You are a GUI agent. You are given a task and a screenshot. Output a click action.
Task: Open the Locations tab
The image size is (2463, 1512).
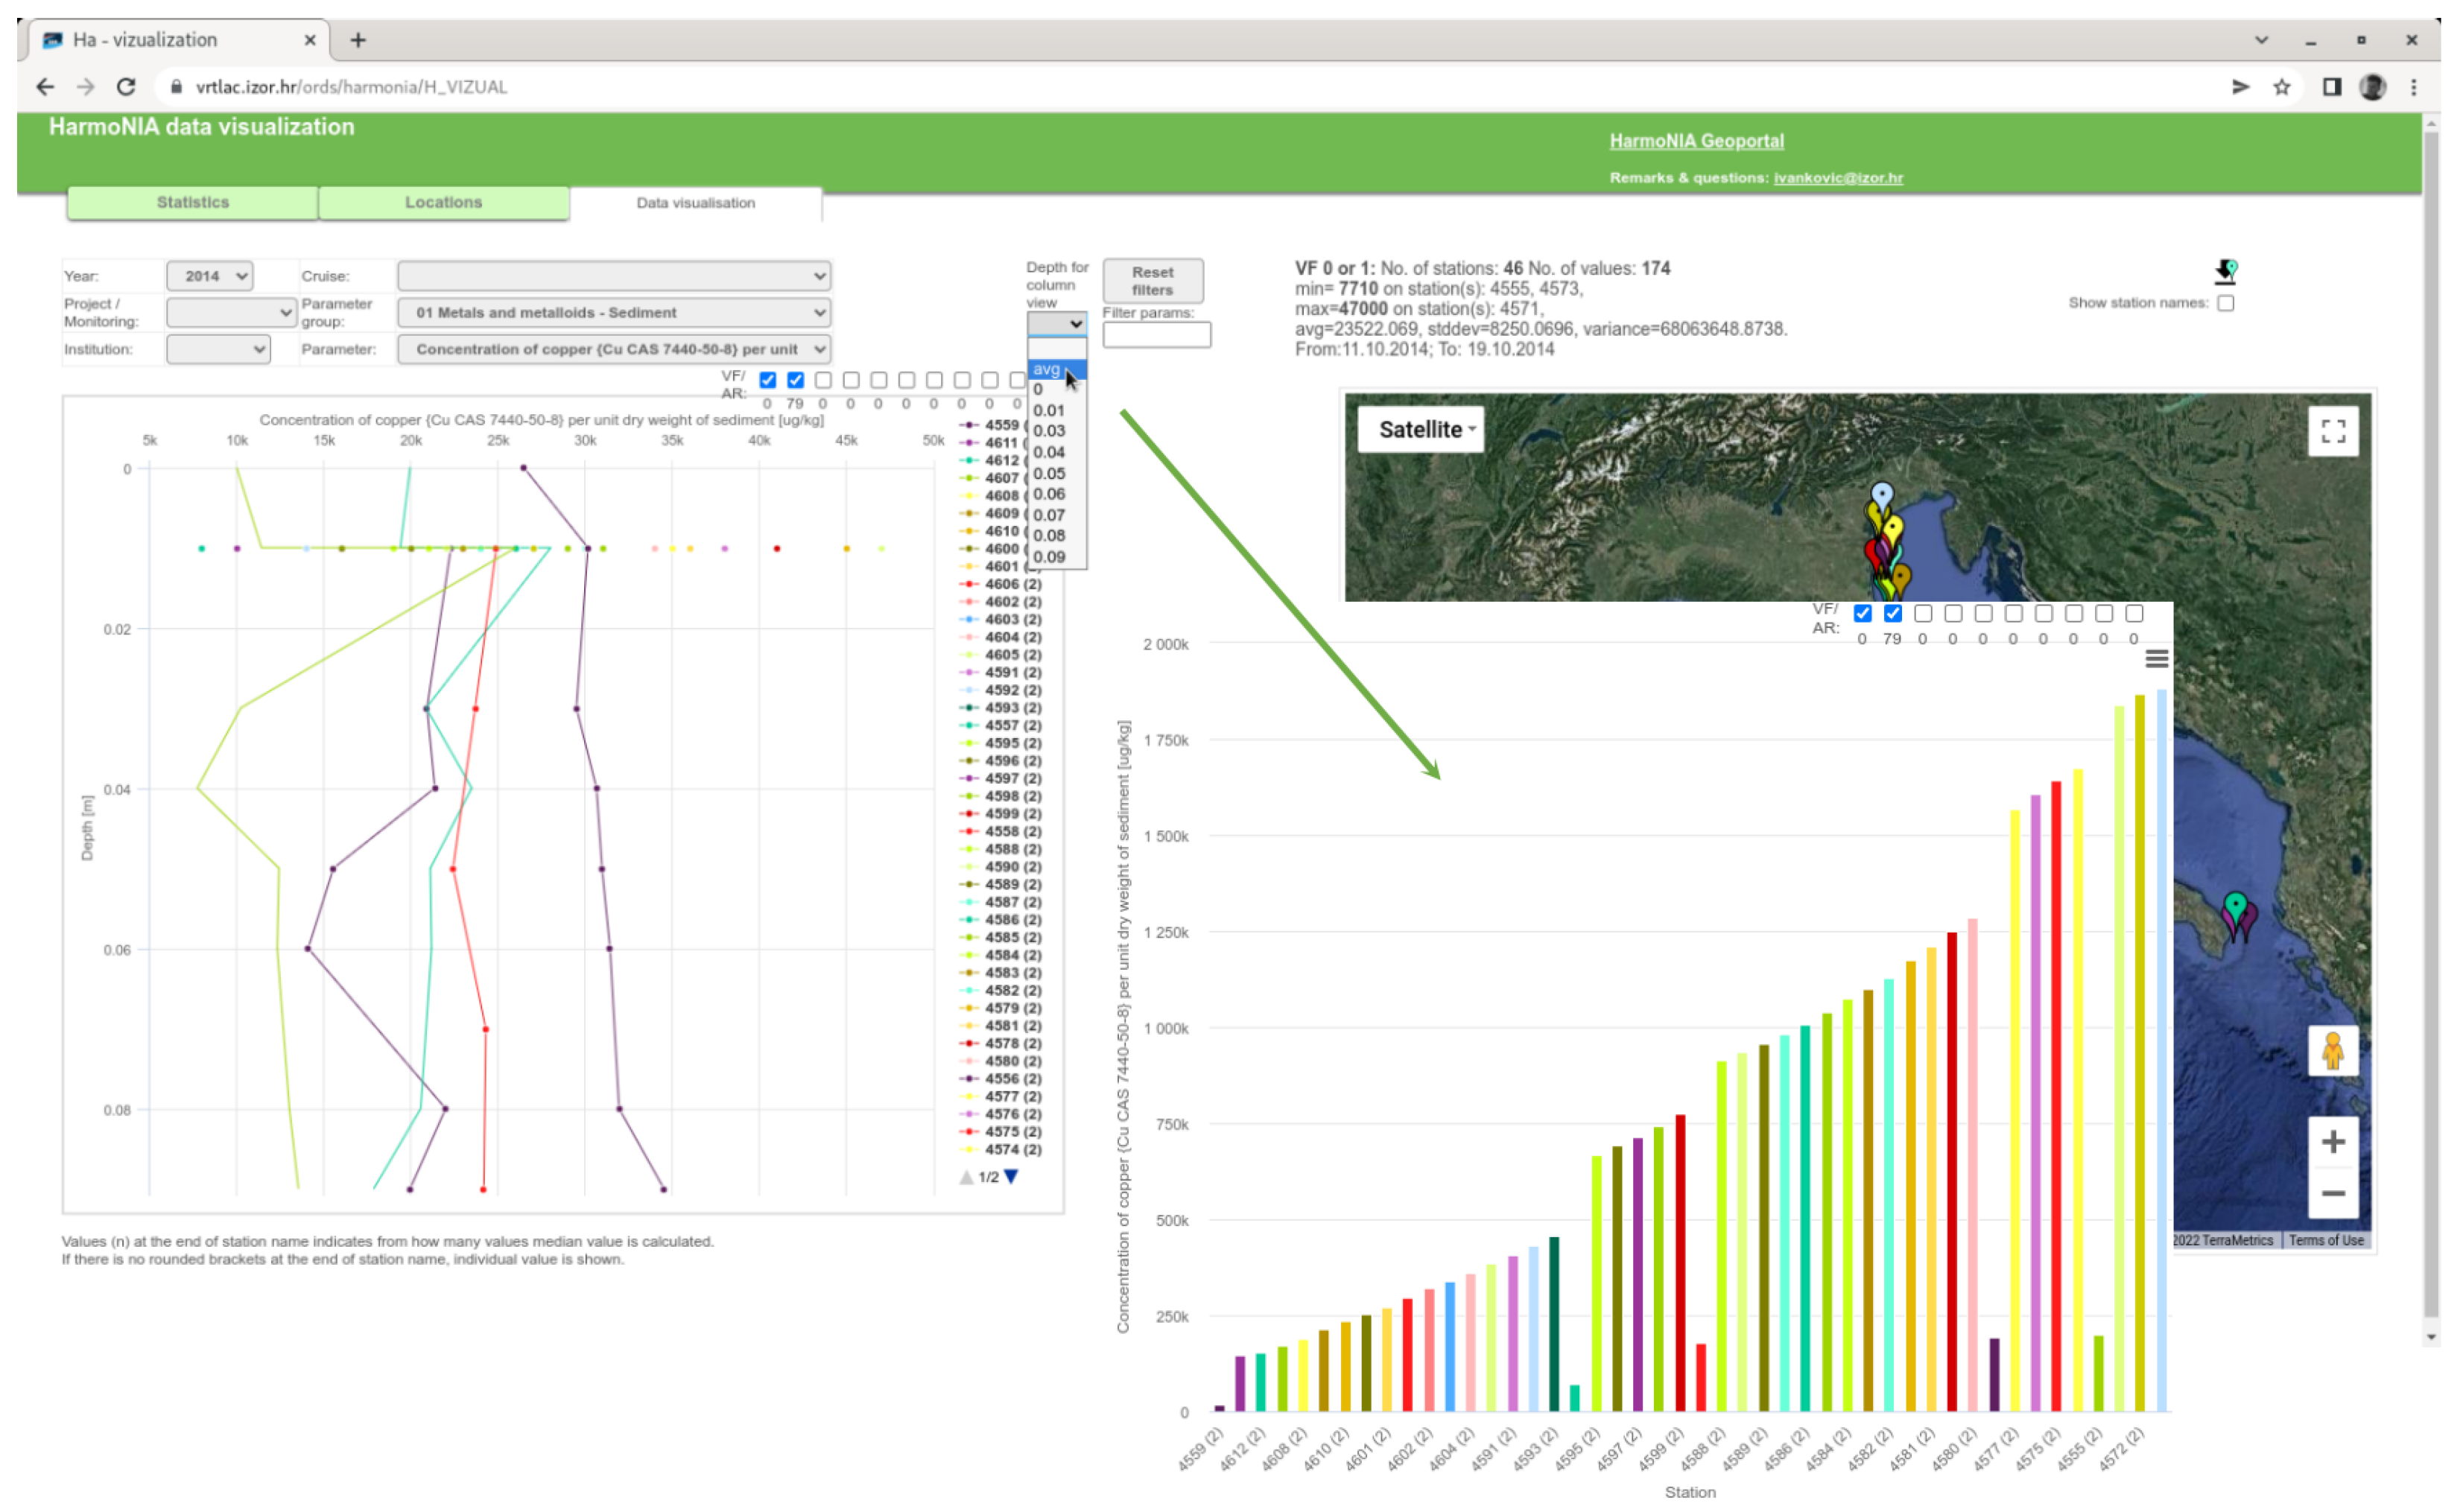pos(443,202)
